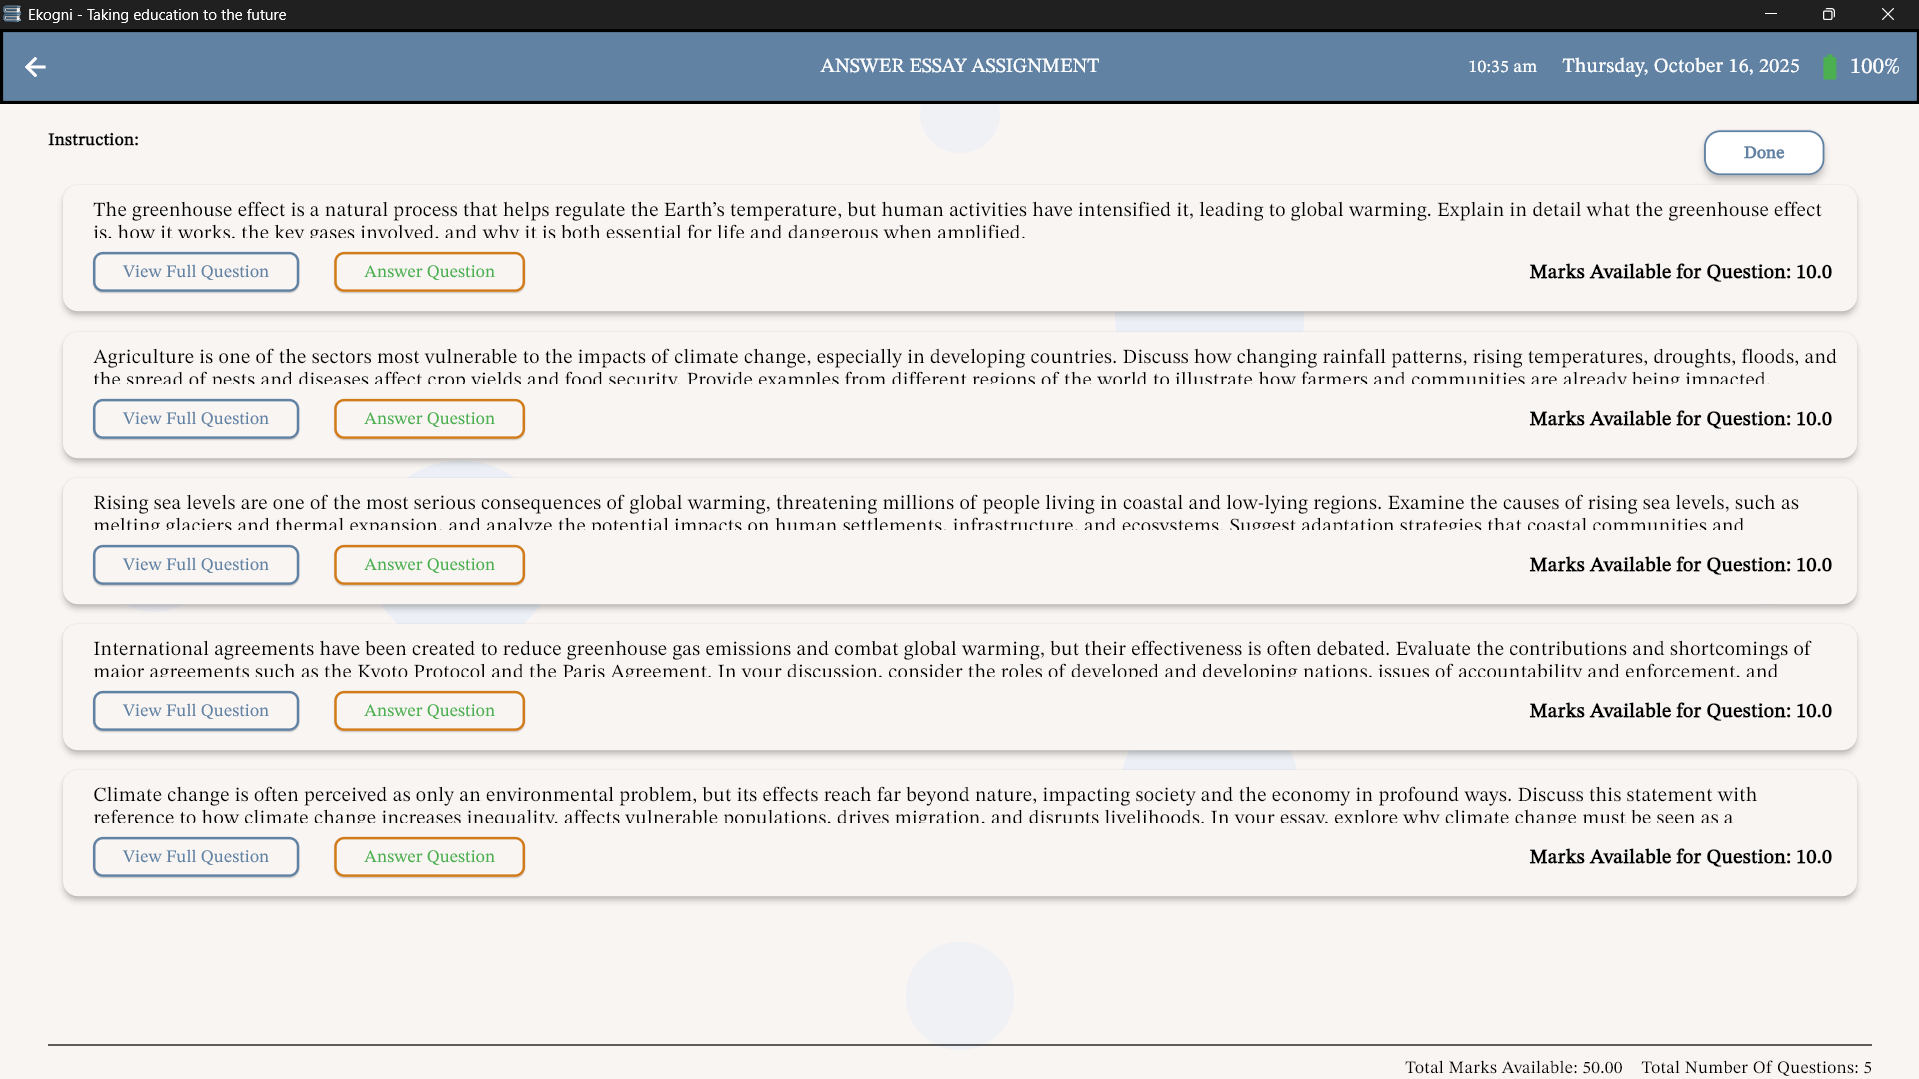Click the Ekogni app icon in title bar

[x=12, y=14]
